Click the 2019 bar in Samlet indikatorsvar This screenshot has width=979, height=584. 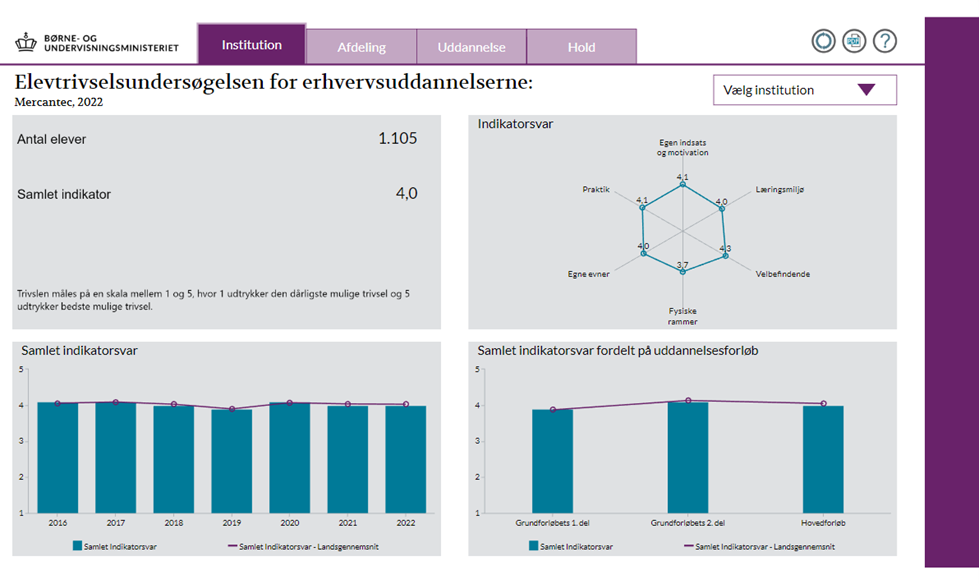tap(231, 460)
